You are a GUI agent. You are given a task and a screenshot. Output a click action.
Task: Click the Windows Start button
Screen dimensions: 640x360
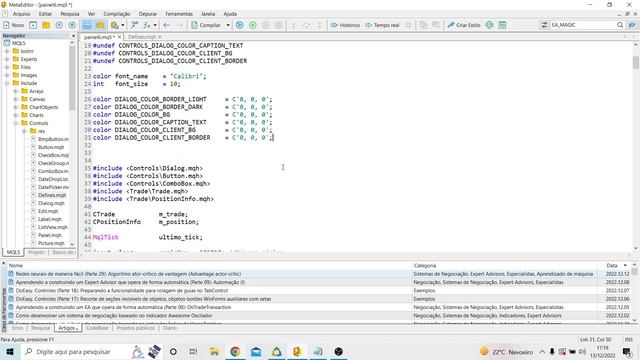(x=10, y=351)
